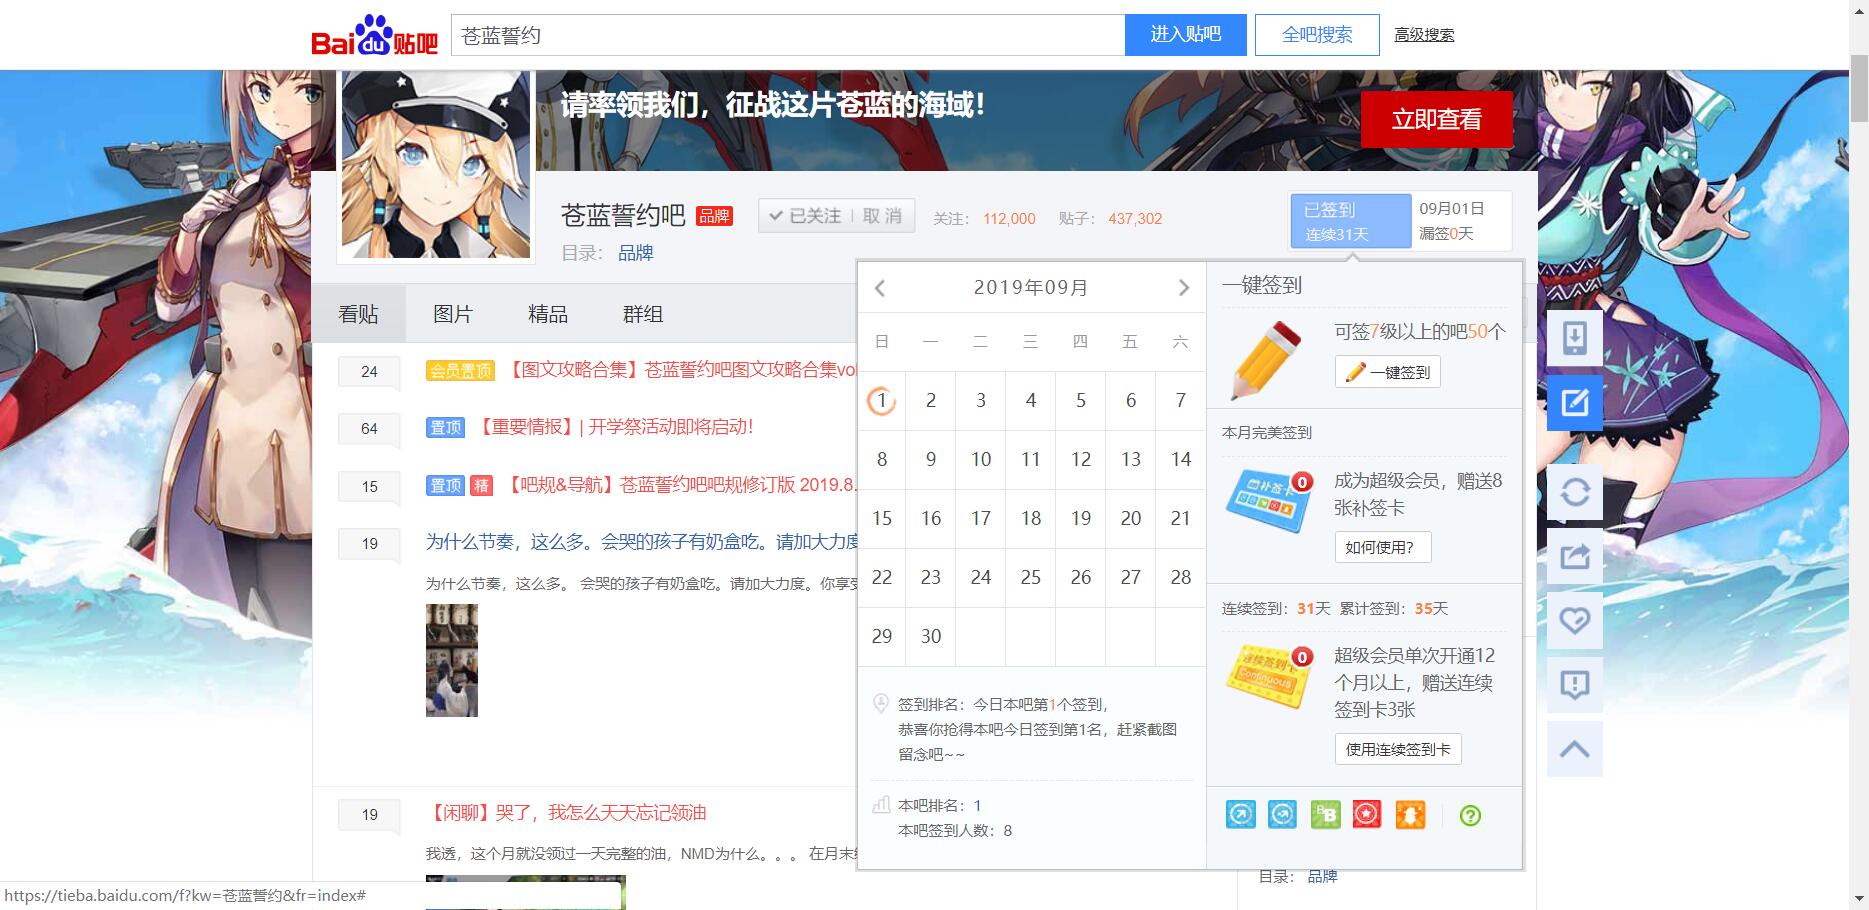Click 取消 to unfollow the forum
Viewport: 1869px width, 910px height.
click(x=882, y=216)
